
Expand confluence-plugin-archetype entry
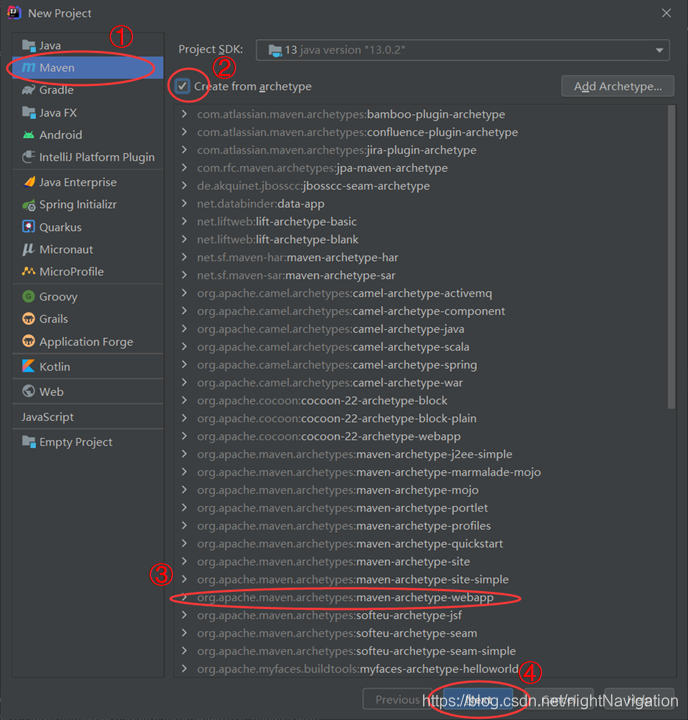click(x=184, y=132)
